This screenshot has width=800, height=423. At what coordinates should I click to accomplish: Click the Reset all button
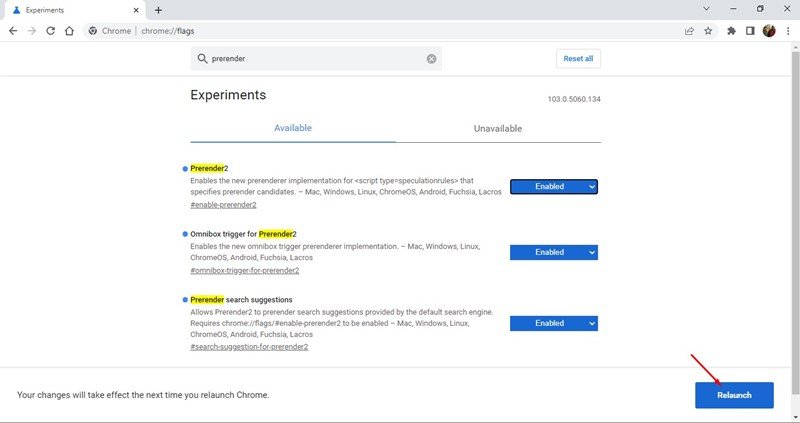pyautogui.click(x=578, y=59)
